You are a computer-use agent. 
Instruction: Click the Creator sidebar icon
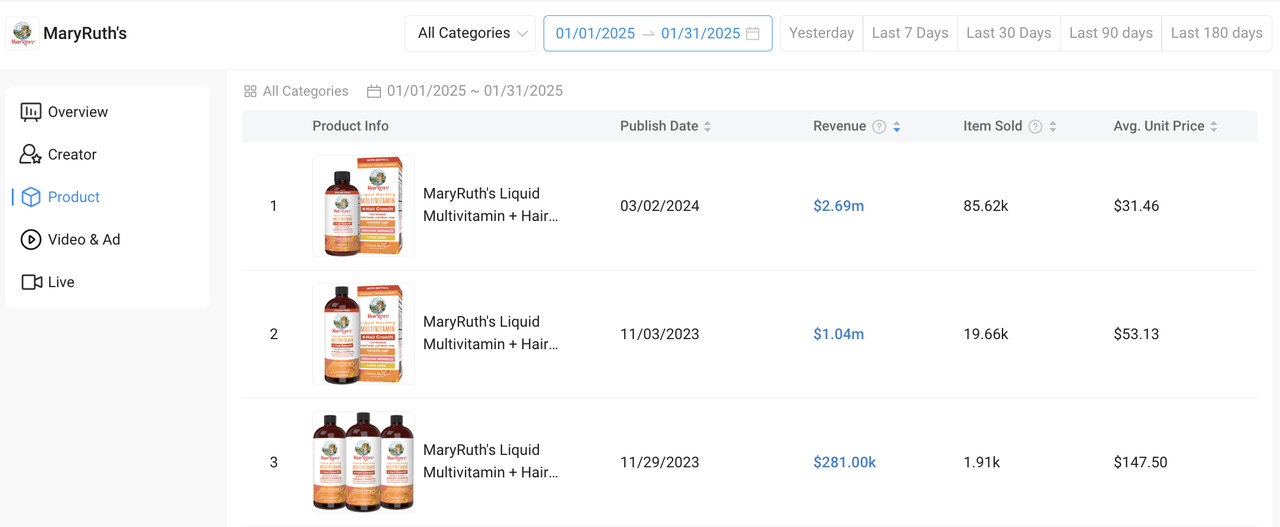pyautogui.click(x=31, y=155)
